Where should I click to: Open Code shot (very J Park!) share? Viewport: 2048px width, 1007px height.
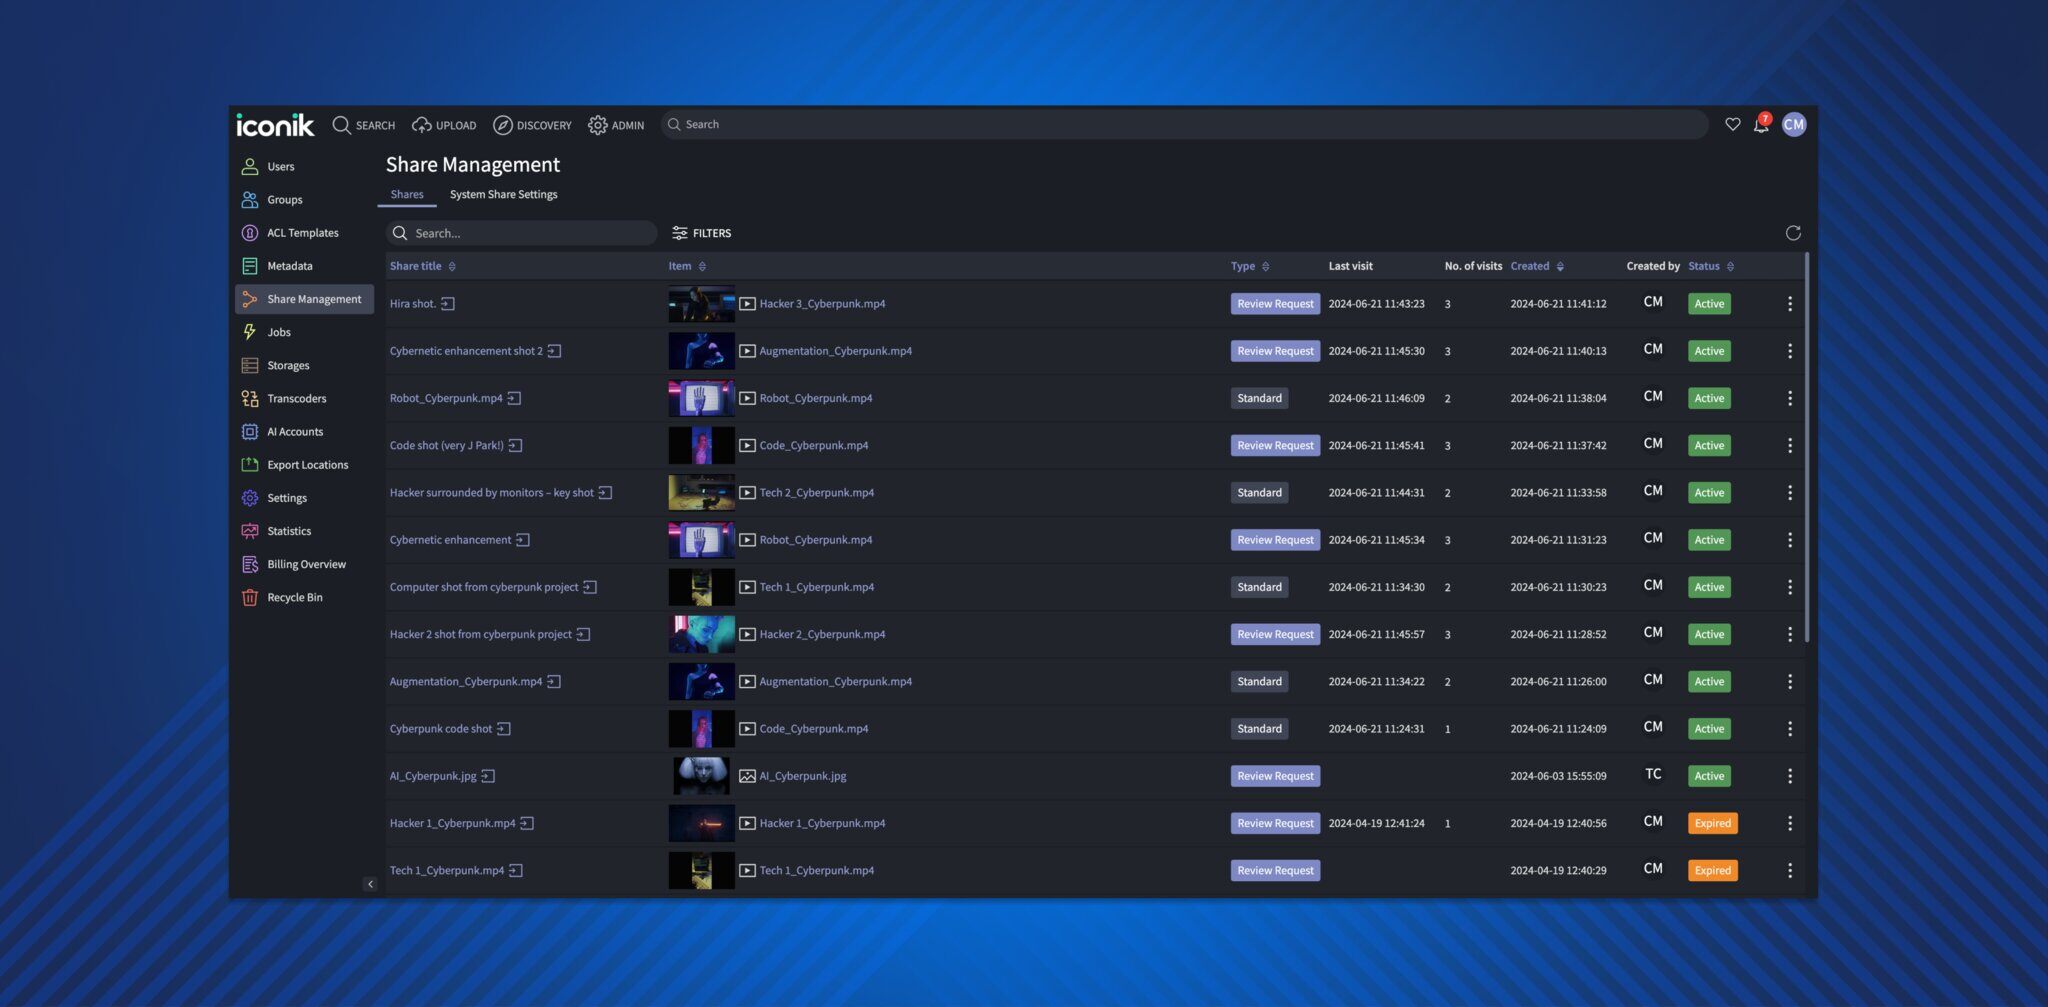[x=446, y=446]
